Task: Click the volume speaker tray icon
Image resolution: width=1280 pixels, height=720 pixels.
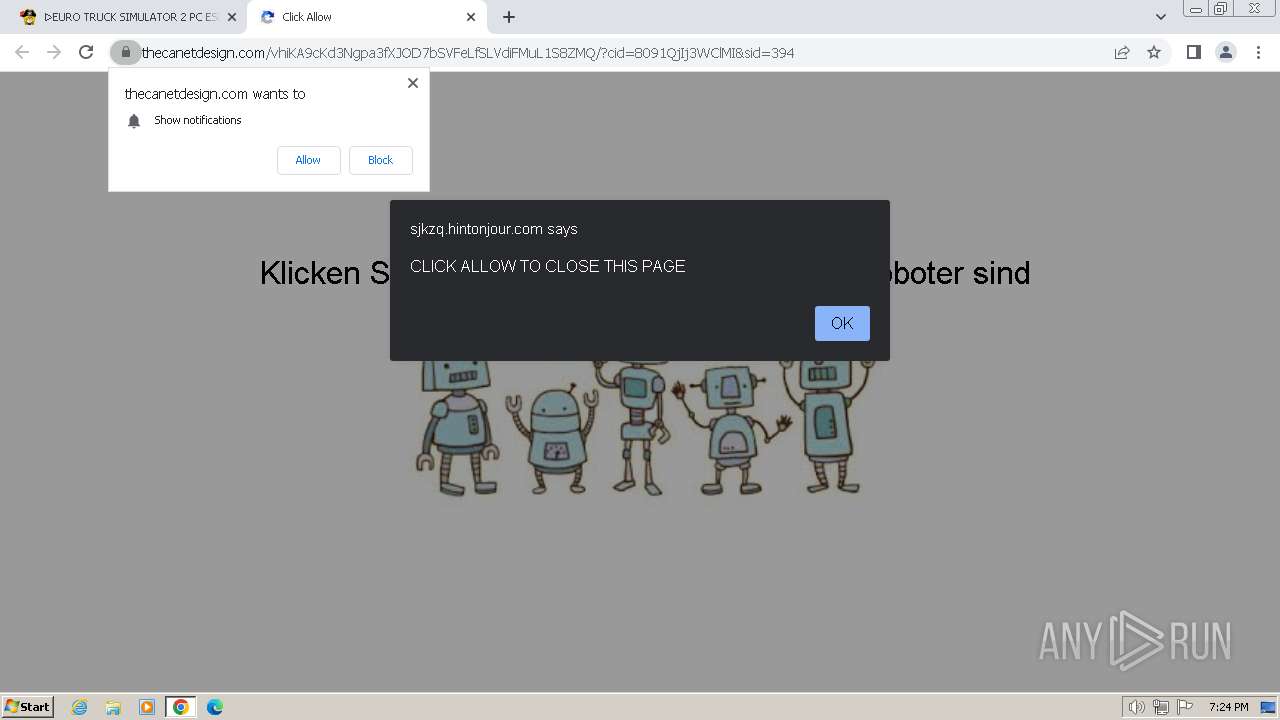Action: (x=1136, y=707)
